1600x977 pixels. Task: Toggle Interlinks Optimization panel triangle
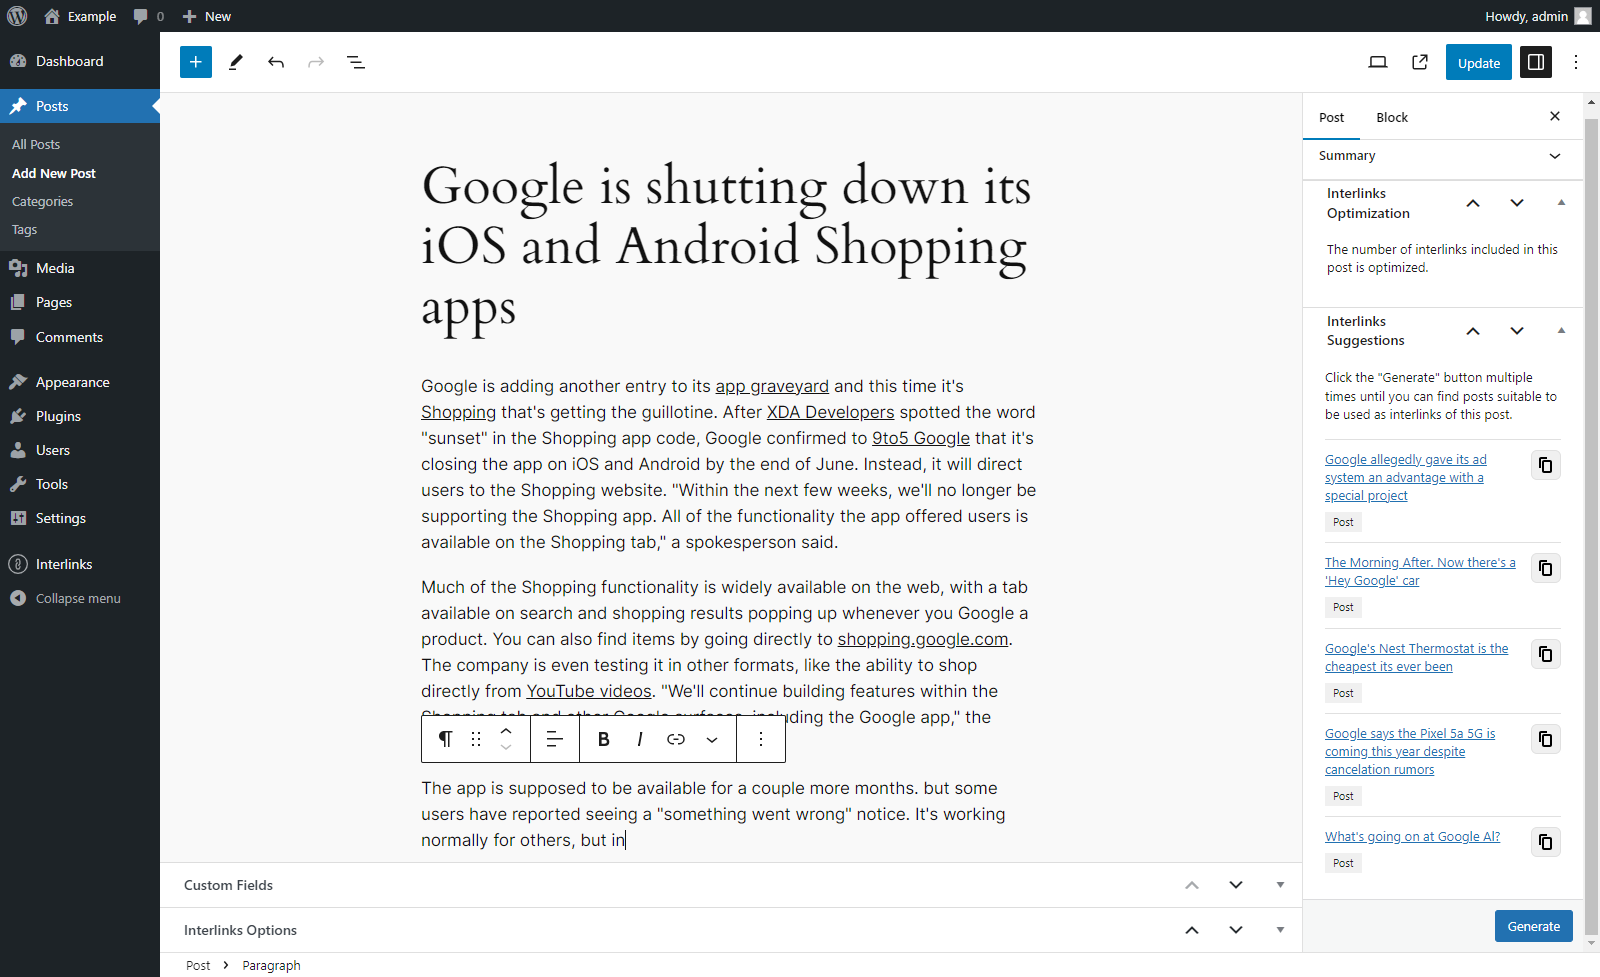(x=1561, y=203)
